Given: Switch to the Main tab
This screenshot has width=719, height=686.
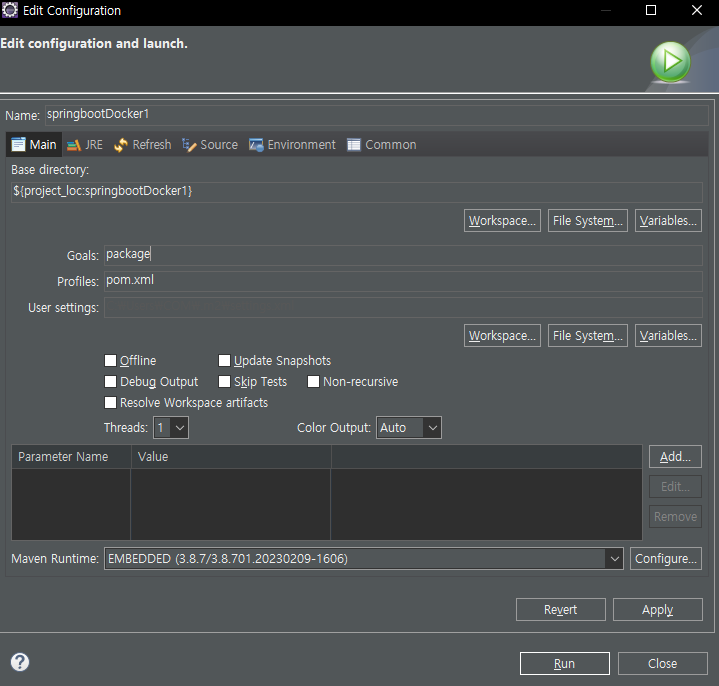Looking at the screenshot, I should 34,145.
